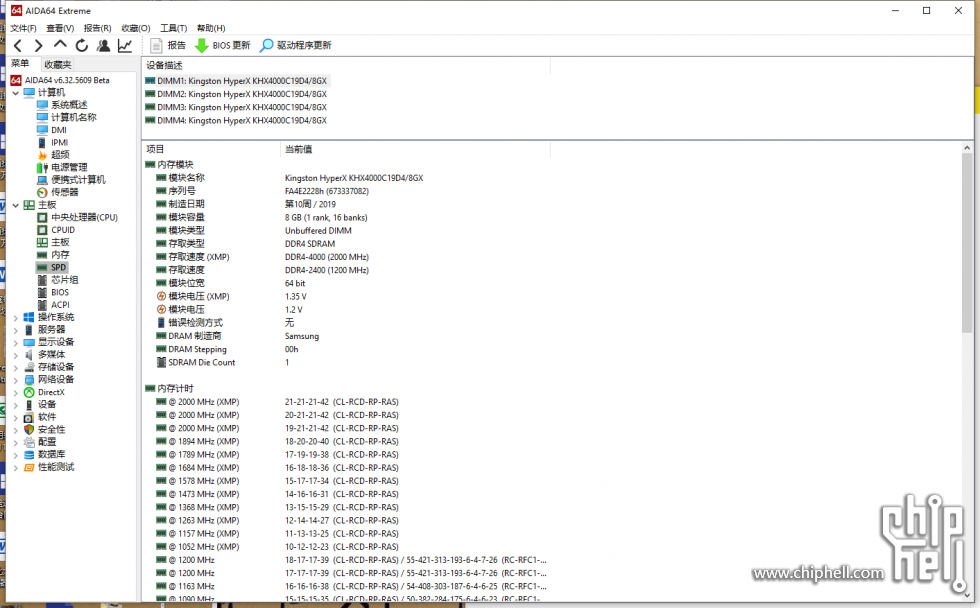Expand the 操作系统 tree node
The image size is (980, 608).
[16, 317]
